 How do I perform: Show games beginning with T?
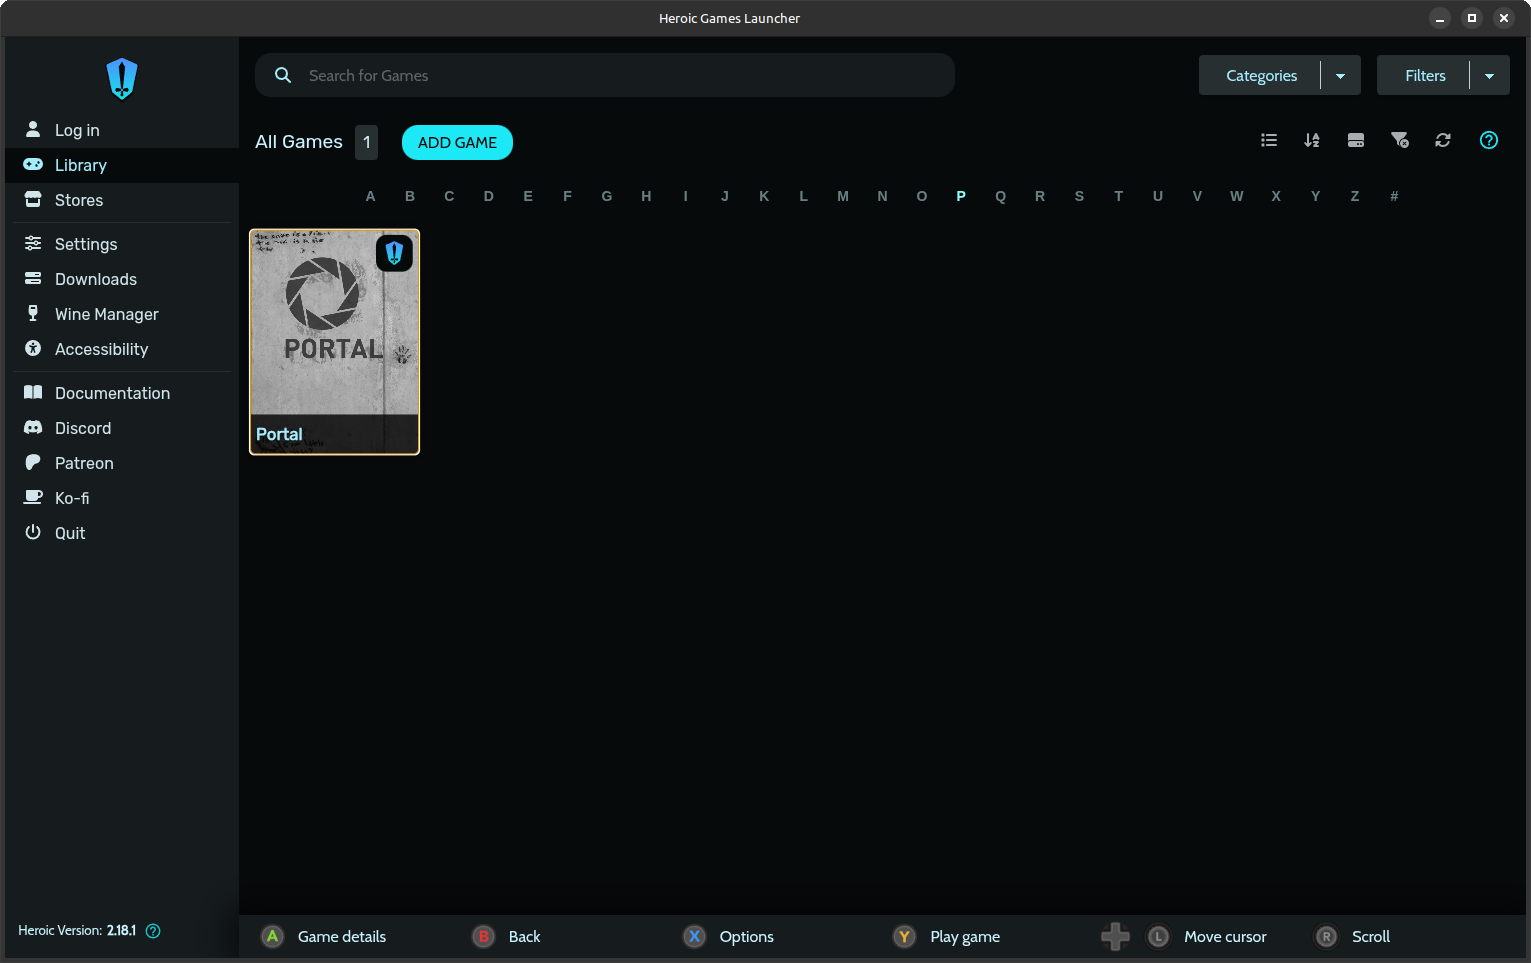1119,196
